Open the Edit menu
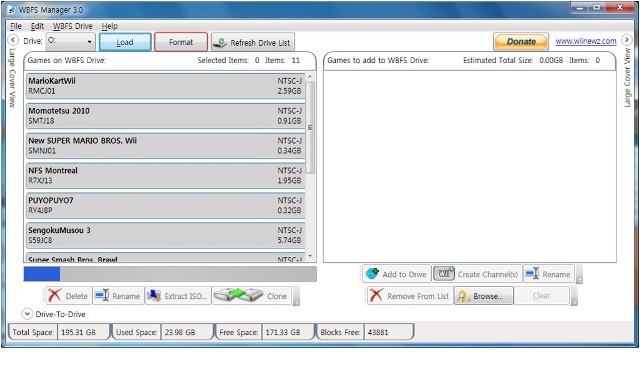The image size is (640, 383). [x=37, y=26]
